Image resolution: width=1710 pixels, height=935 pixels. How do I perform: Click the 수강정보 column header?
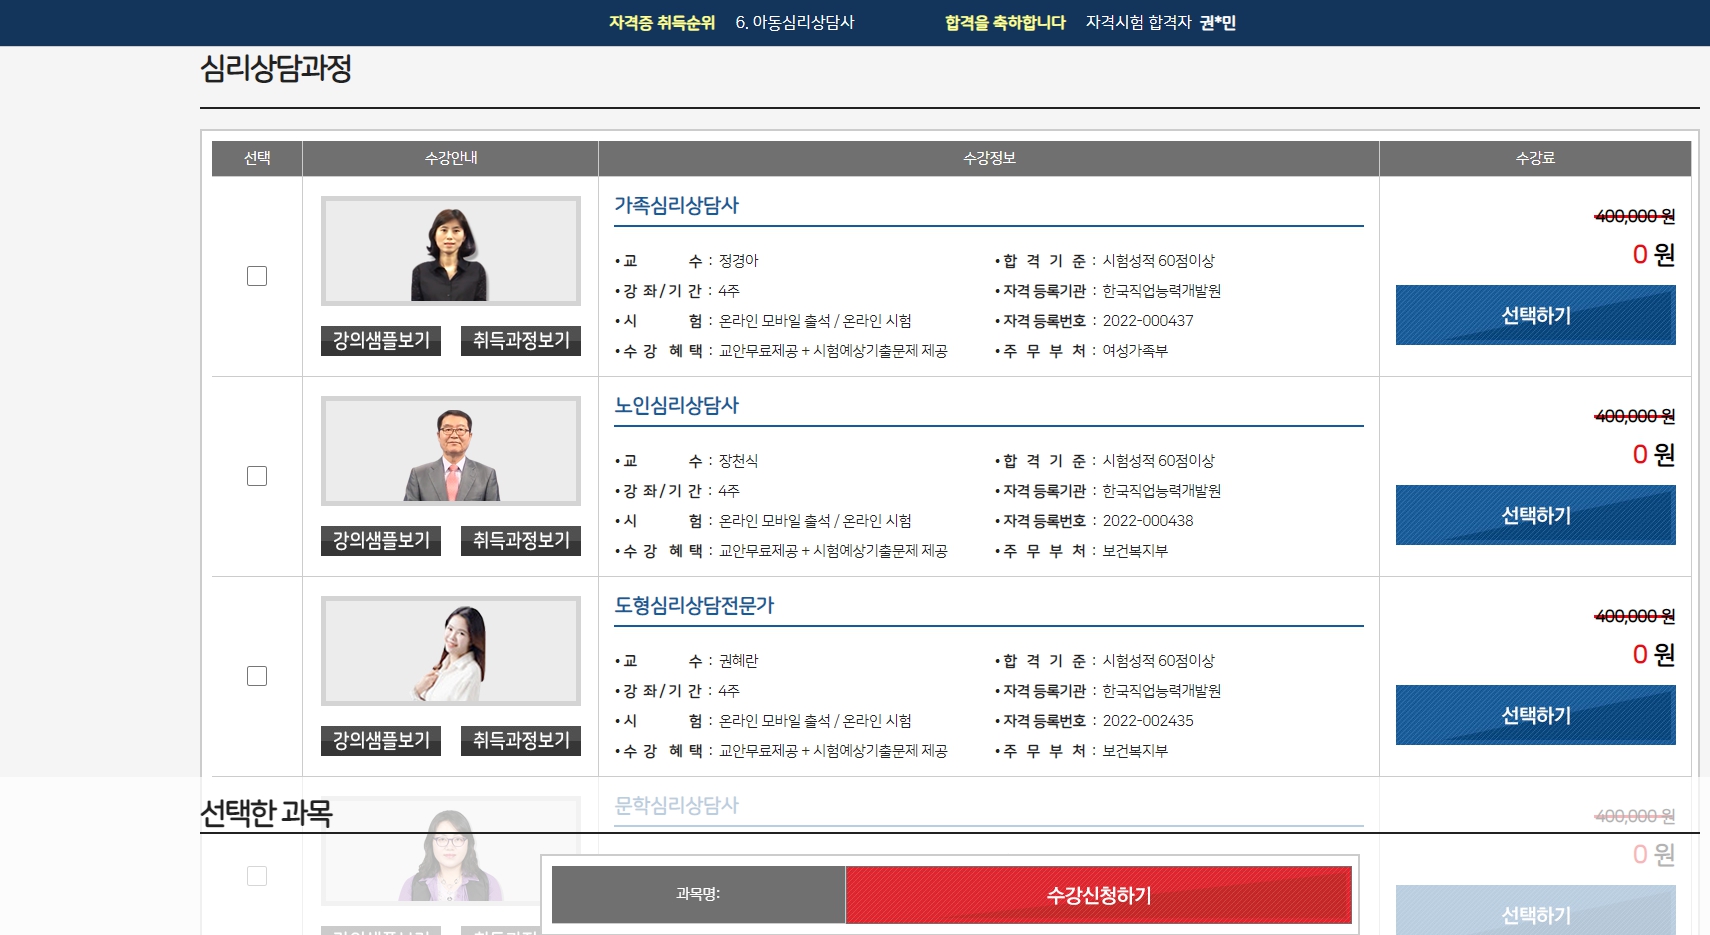click(x=989, y=158)
